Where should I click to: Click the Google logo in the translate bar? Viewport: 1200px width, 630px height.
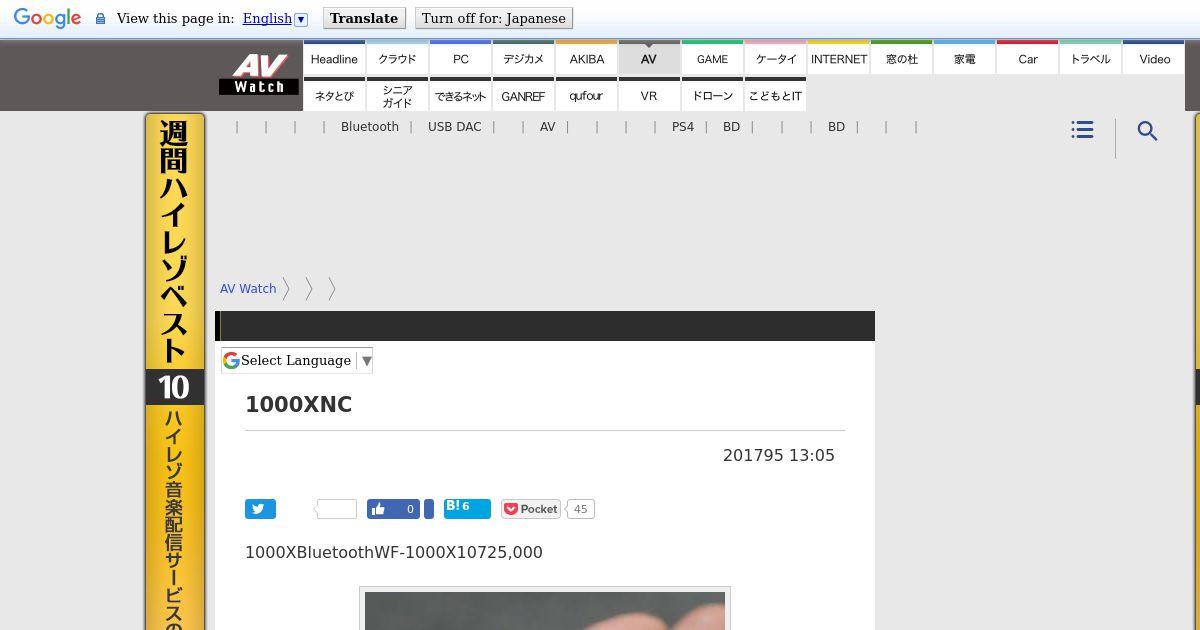point(47,19)
